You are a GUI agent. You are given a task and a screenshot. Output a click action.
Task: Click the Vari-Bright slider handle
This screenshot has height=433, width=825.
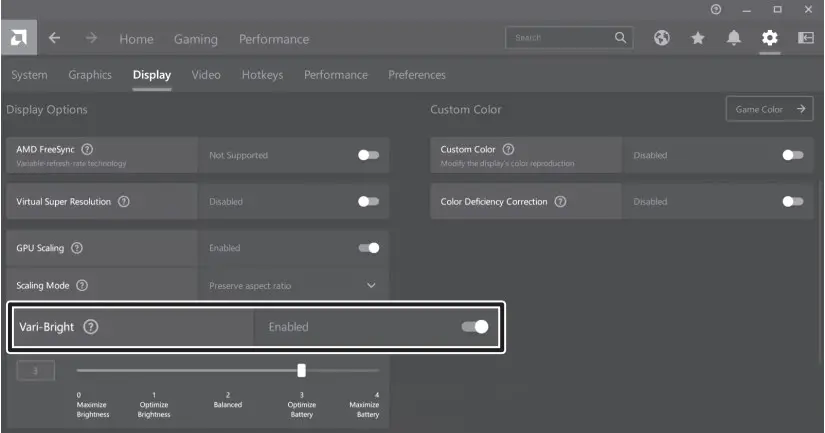pyautogui.click(x=301, y=370)
